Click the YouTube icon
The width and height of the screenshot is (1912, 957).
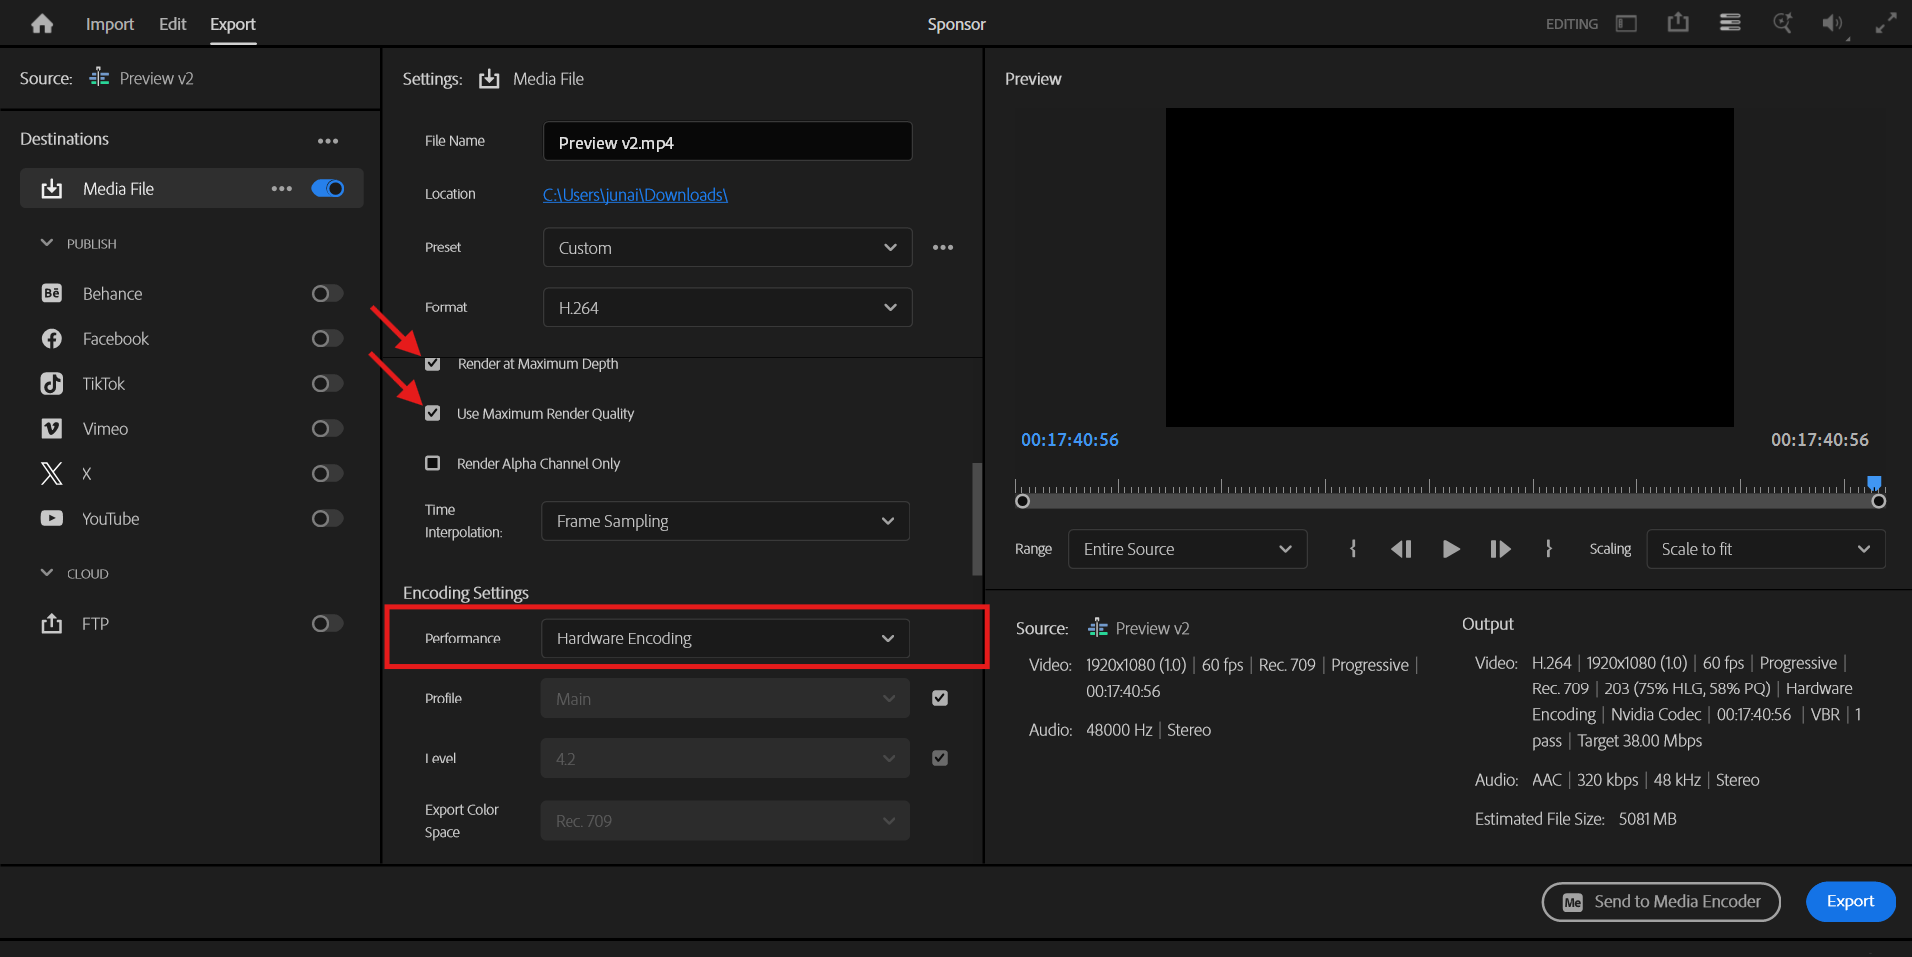point(52,518)
